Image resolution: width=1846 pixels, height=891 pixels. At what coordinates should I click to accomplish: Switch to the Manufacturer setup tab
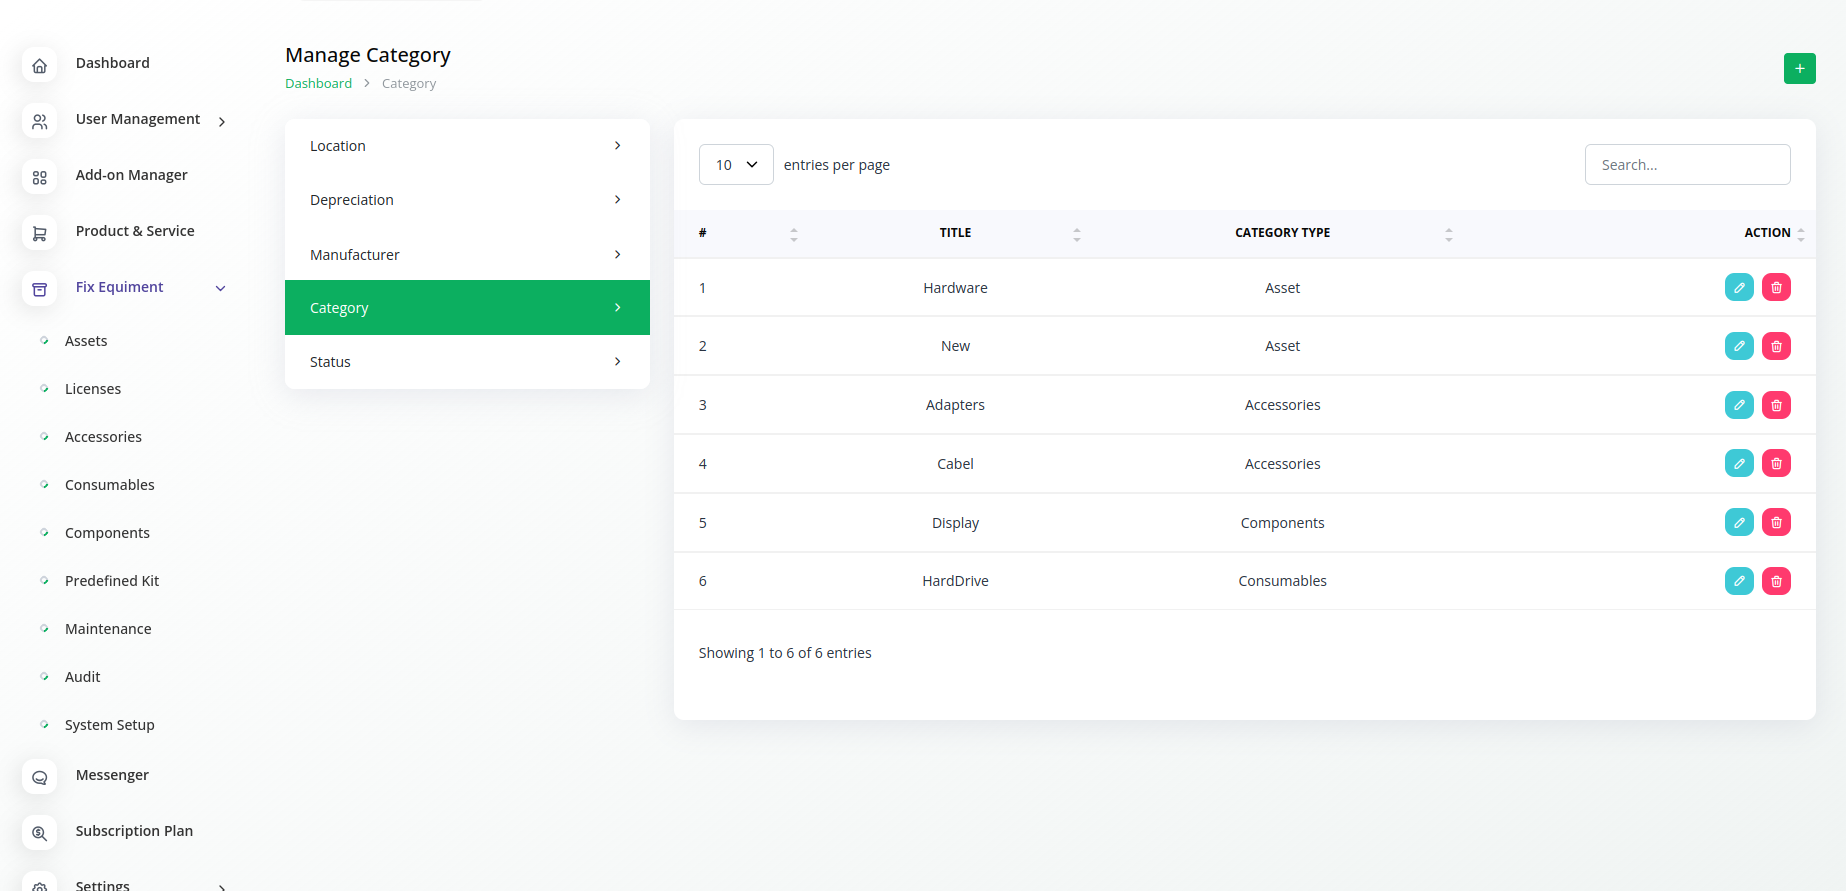pos(467,255)
